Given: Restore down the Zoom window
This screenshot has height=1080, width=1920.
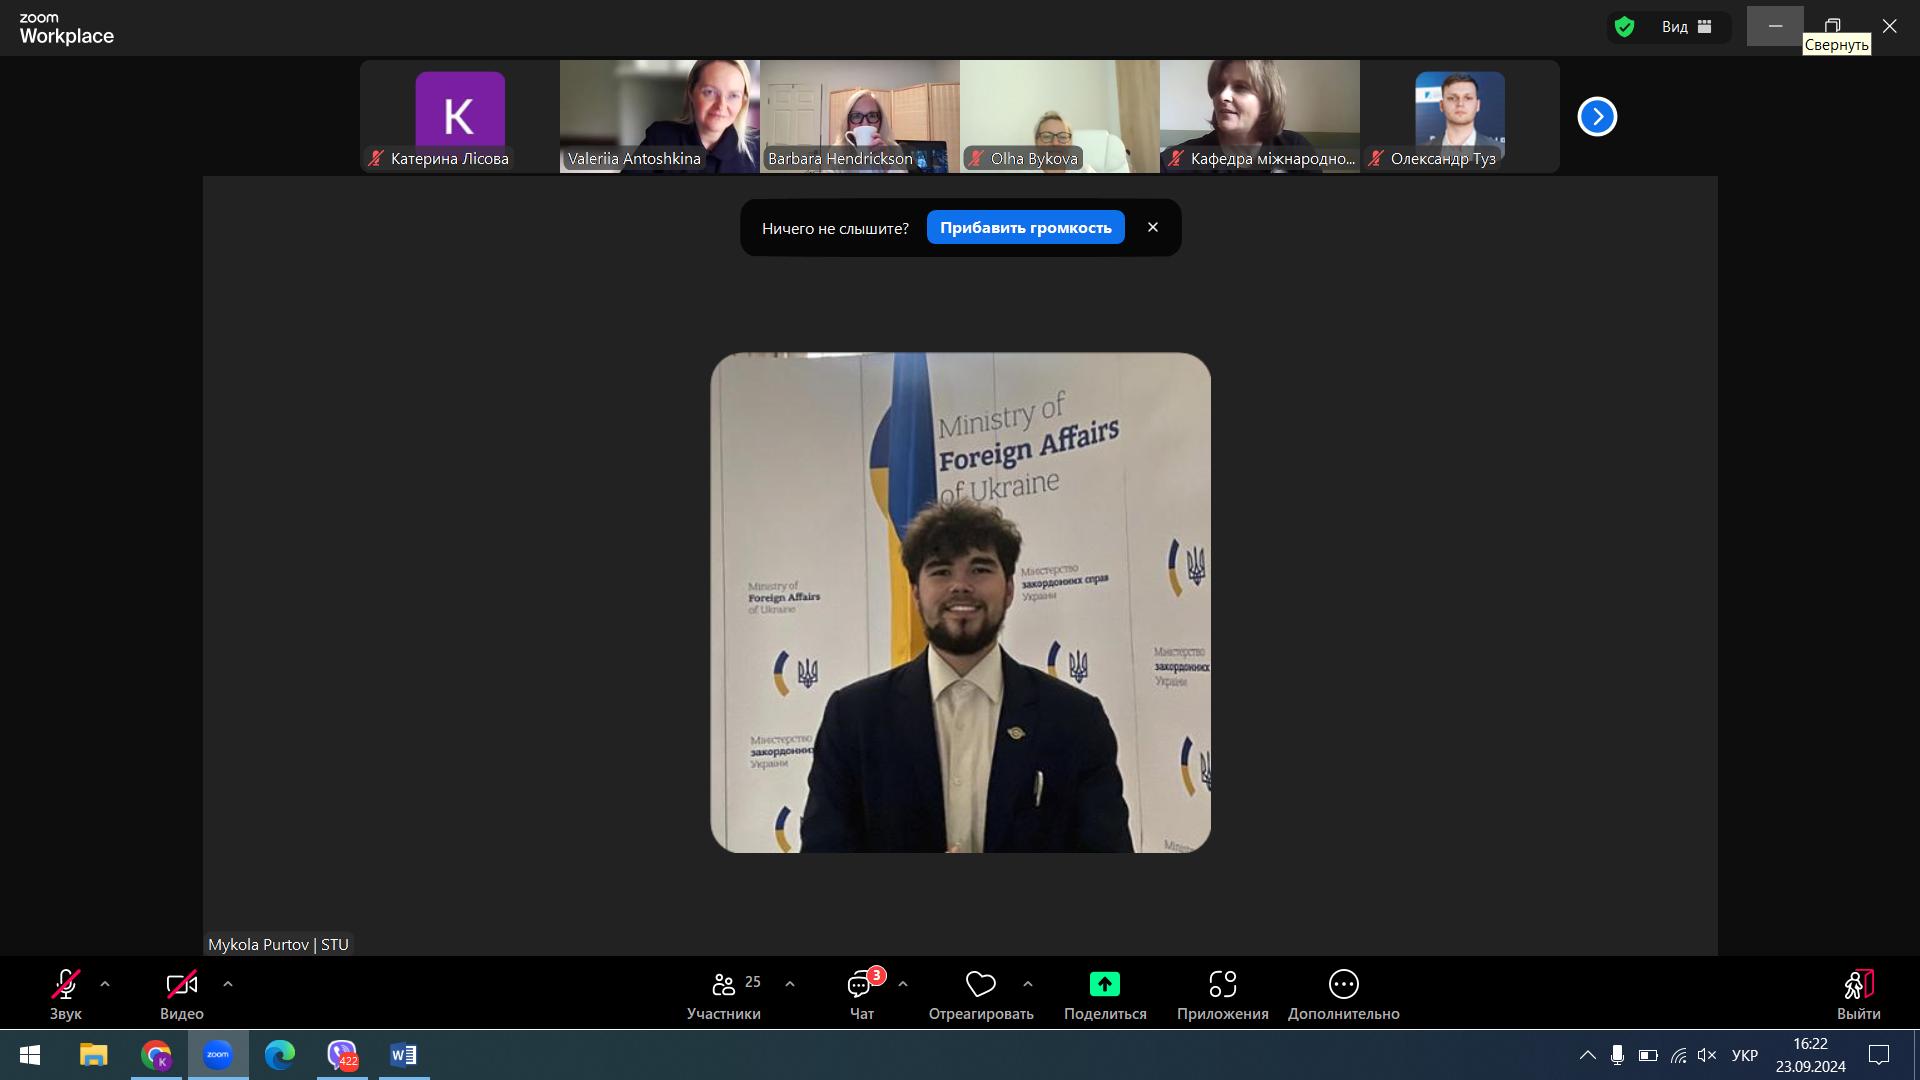Looking at the screenshot, I should [x=1832, y=26].
